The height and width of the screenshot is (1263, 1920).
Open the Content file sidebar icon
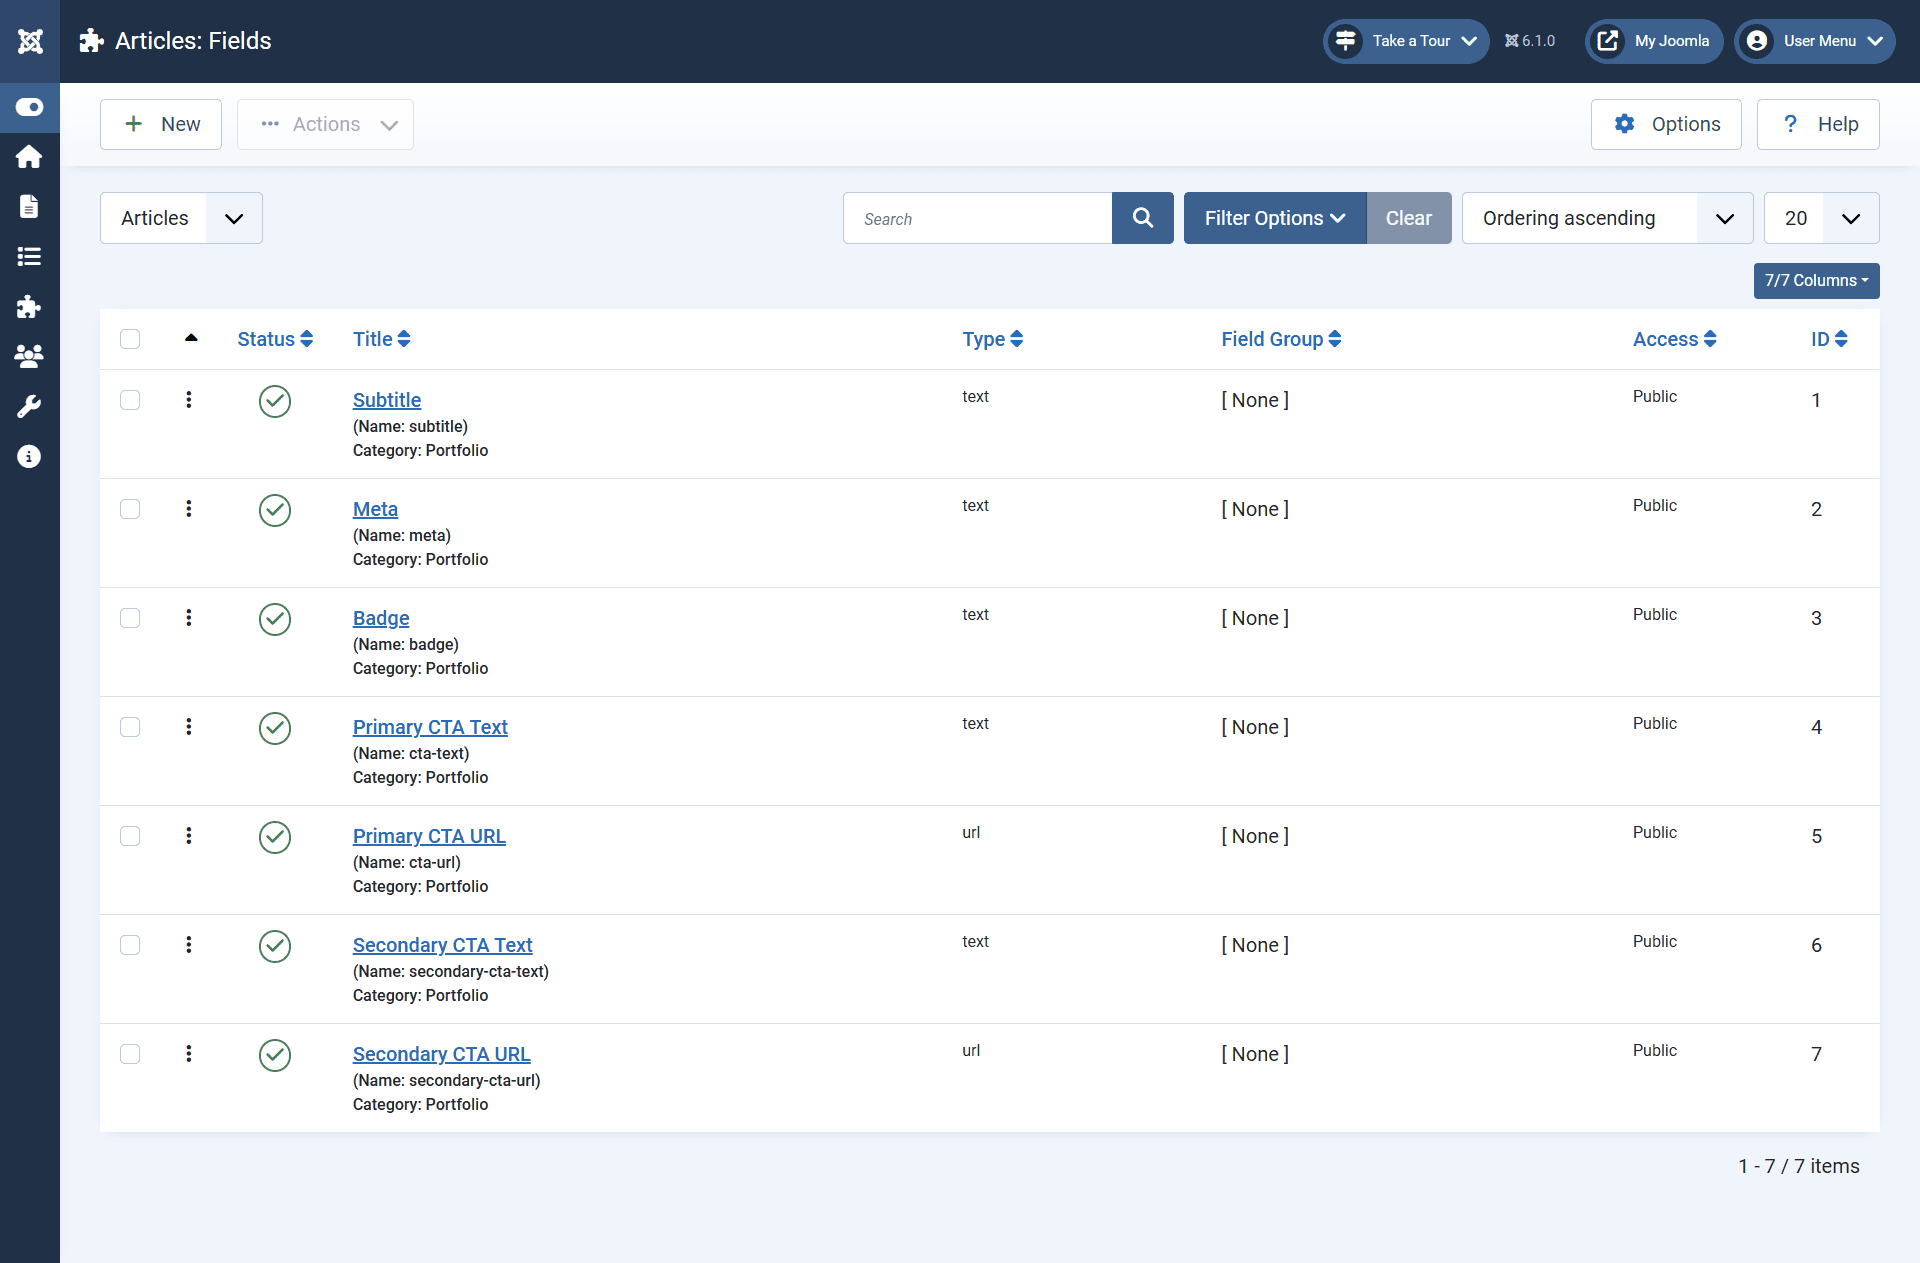[x=29, y=207]
